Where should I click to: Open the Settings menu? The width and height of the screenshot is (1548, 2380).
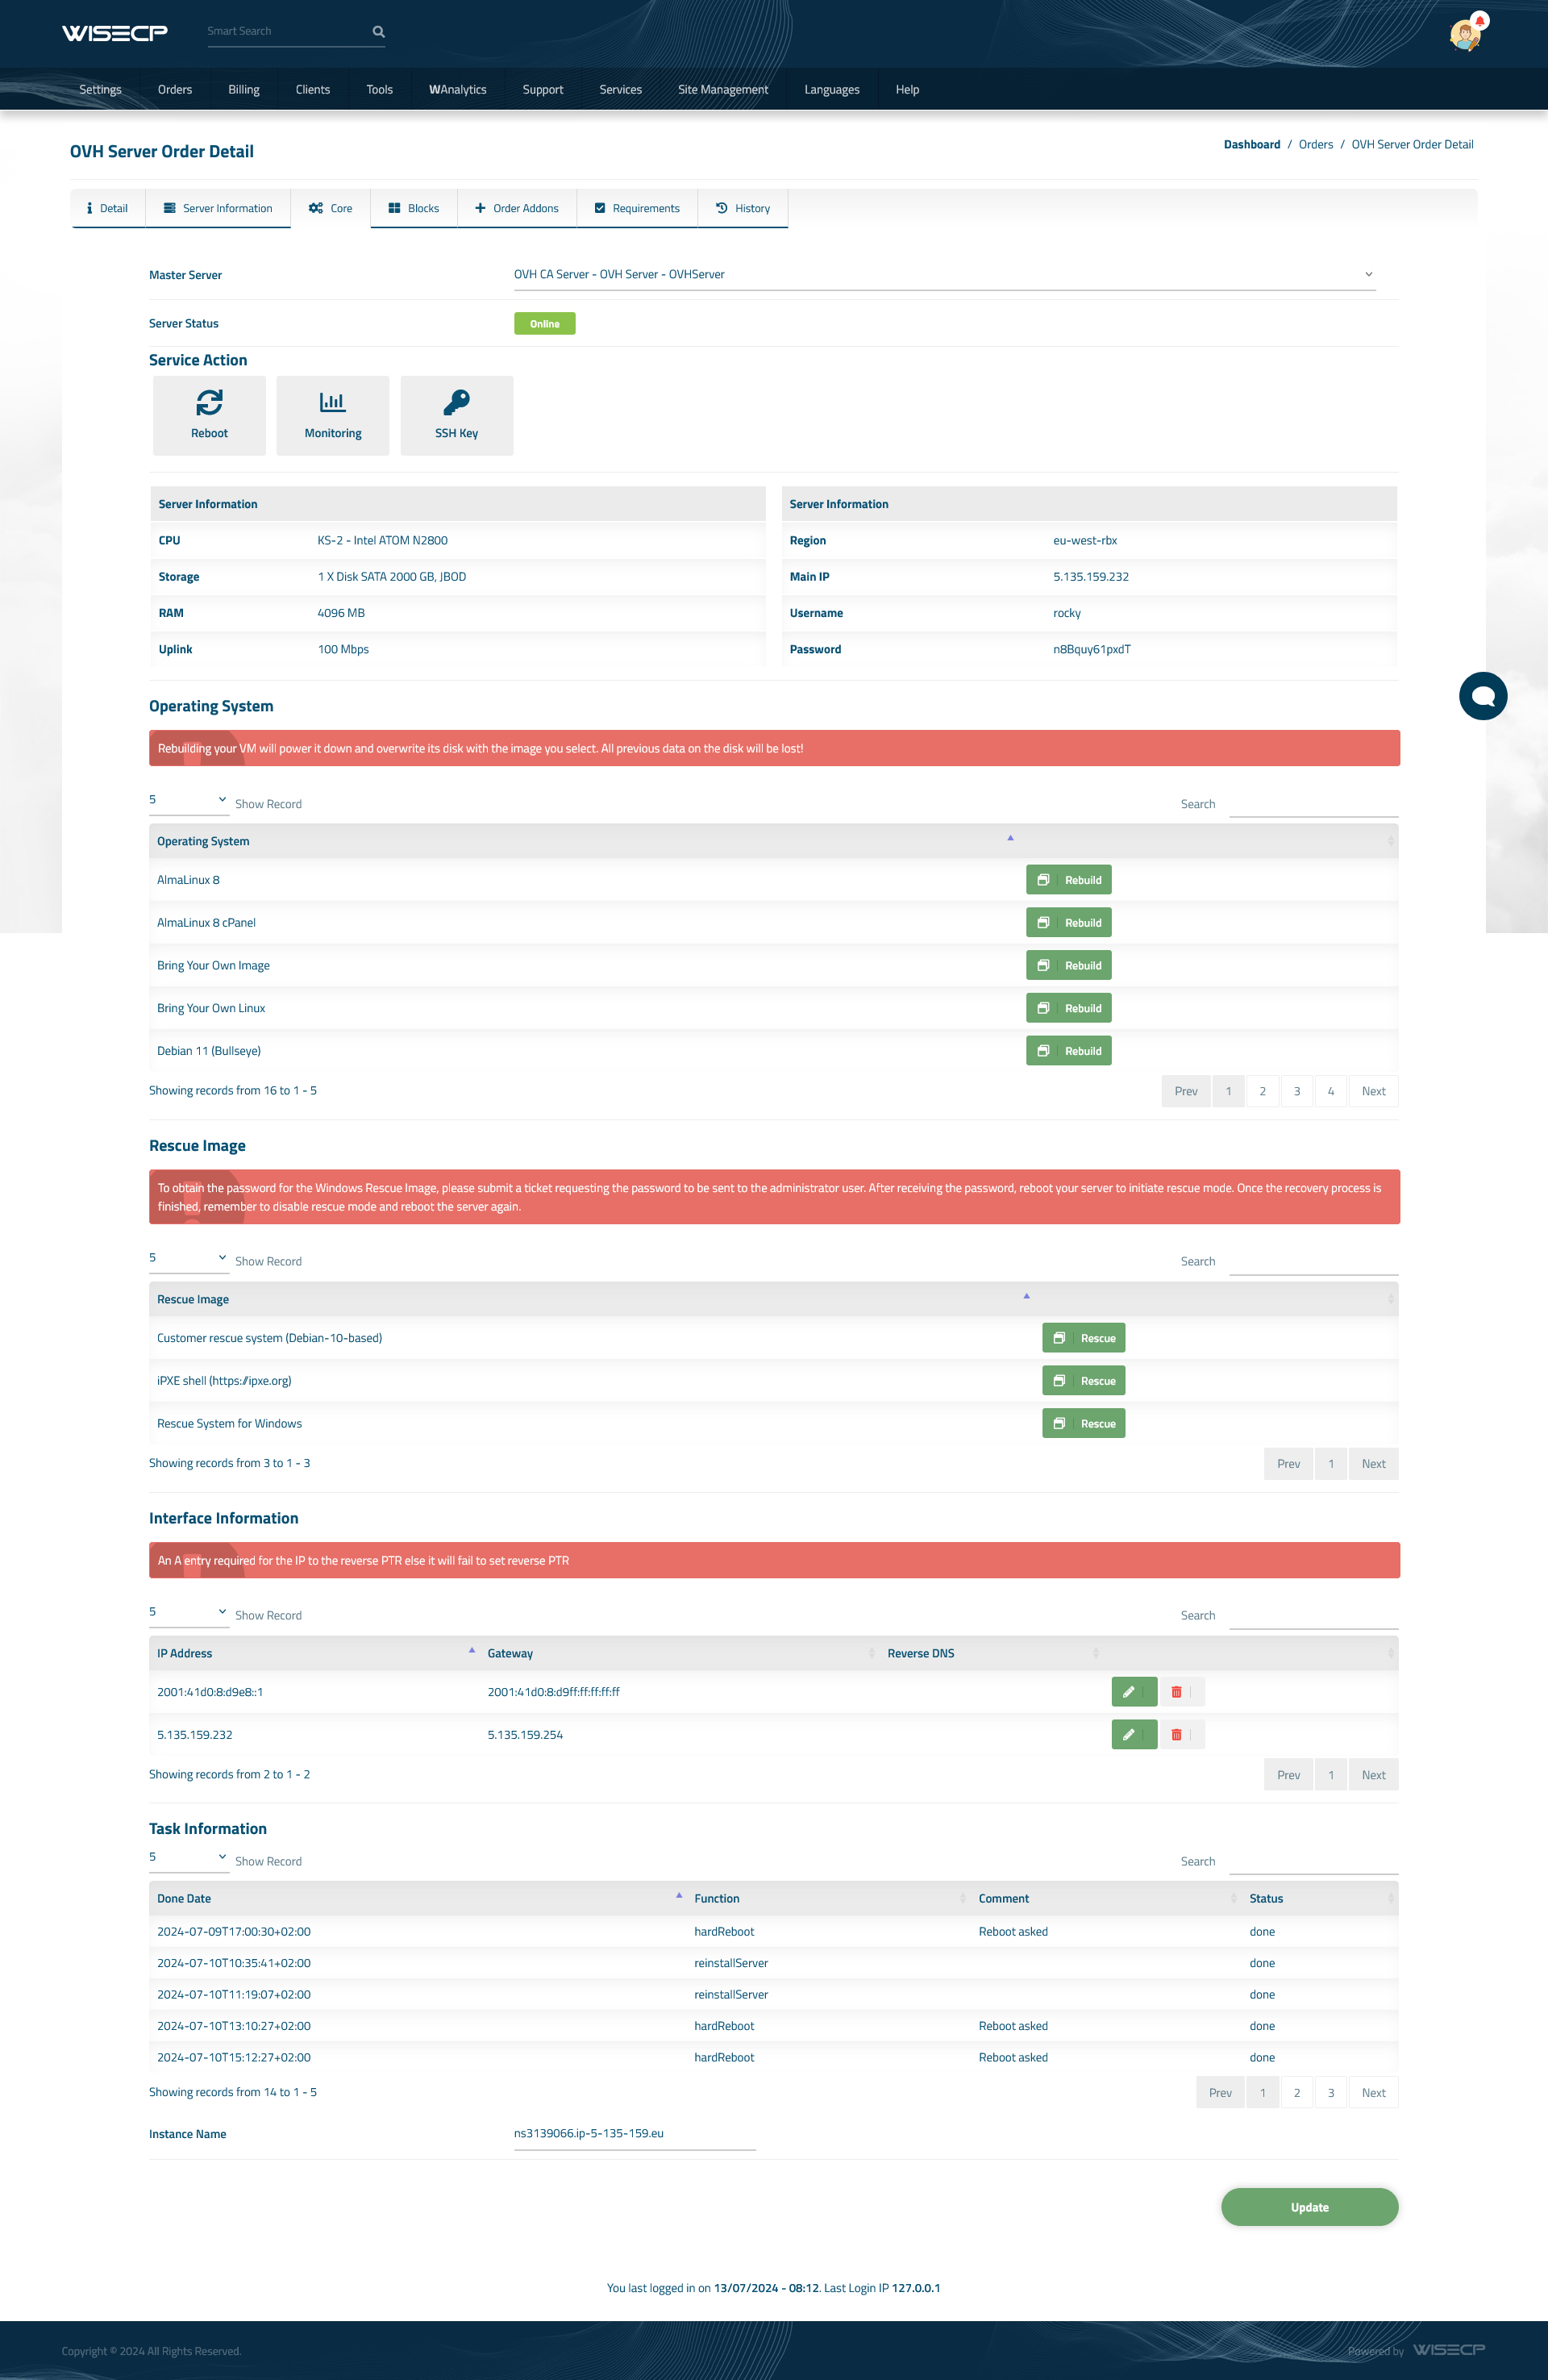click(x=100, y=89)
